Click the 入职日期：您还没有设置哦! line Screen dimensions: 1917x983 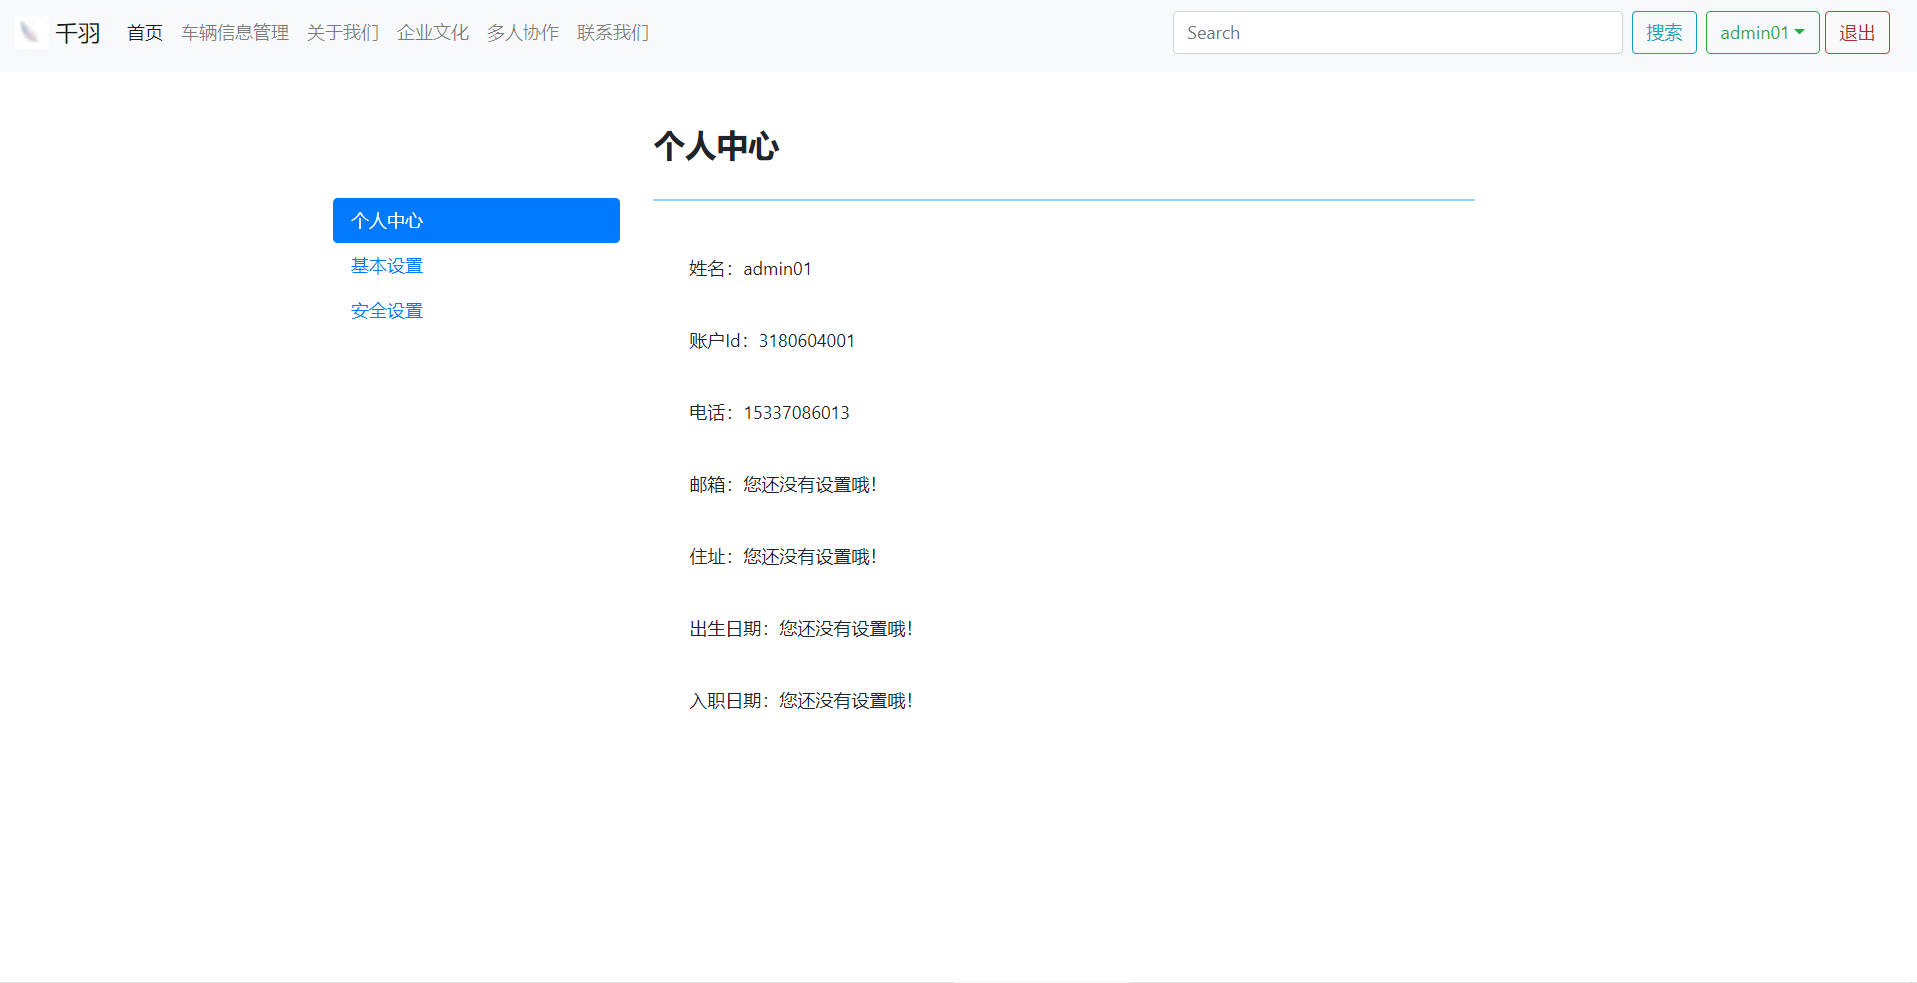pyautogui.click(x=801, y=701)
